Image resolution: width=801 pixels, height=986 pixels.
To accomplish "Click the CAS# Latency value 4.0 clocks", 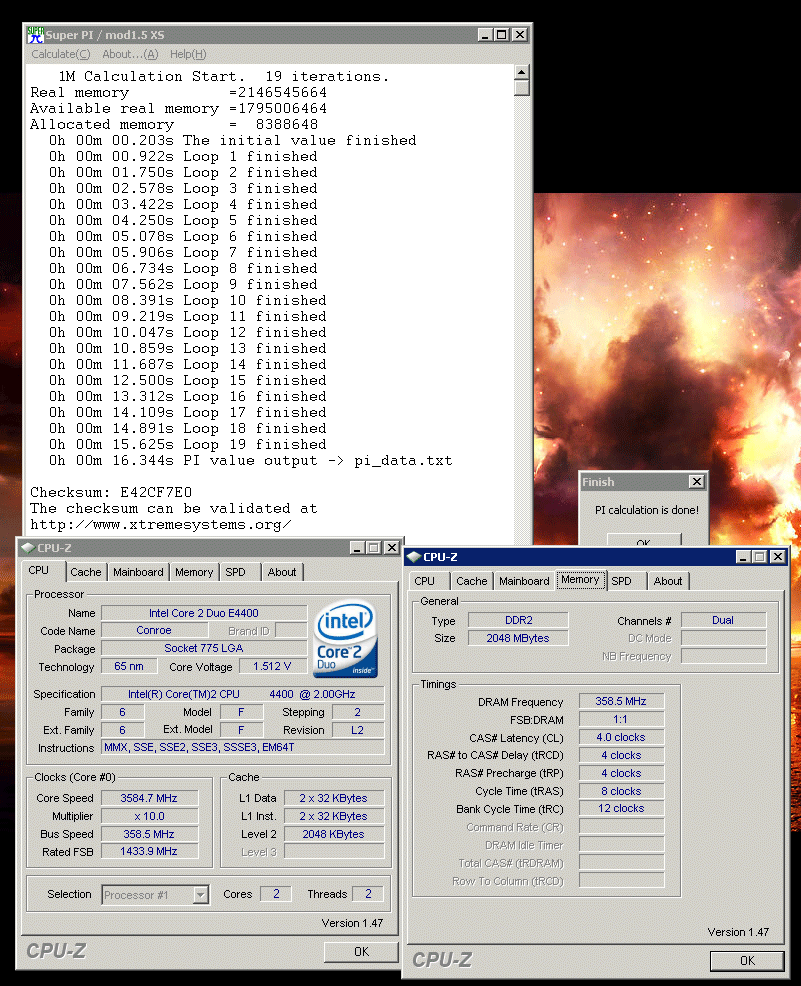I will click(x=621, y=737).
